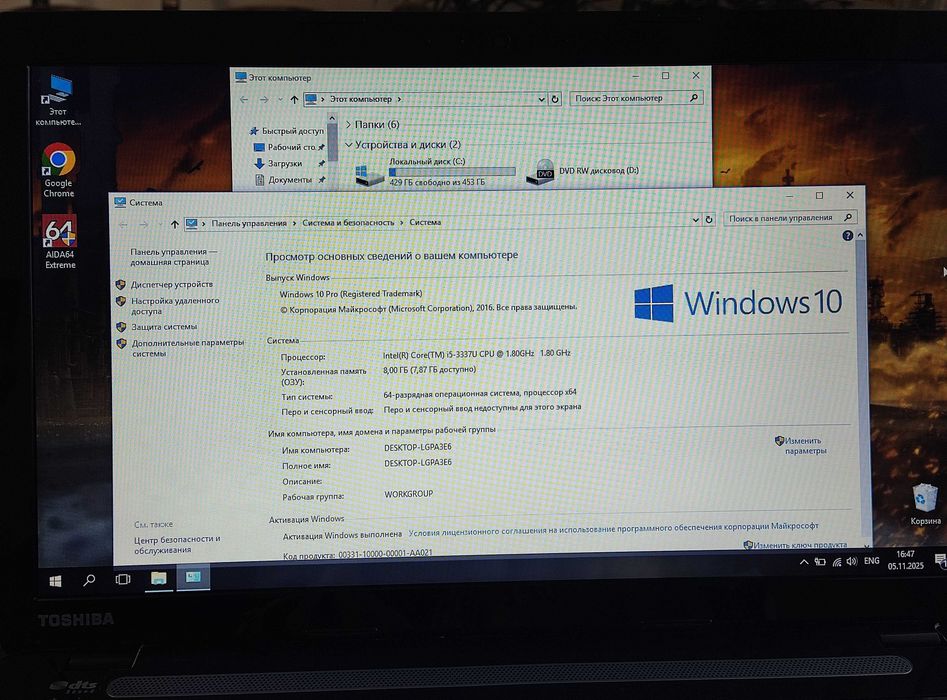Click Изменить ключ продукта link

click(800, 545)
